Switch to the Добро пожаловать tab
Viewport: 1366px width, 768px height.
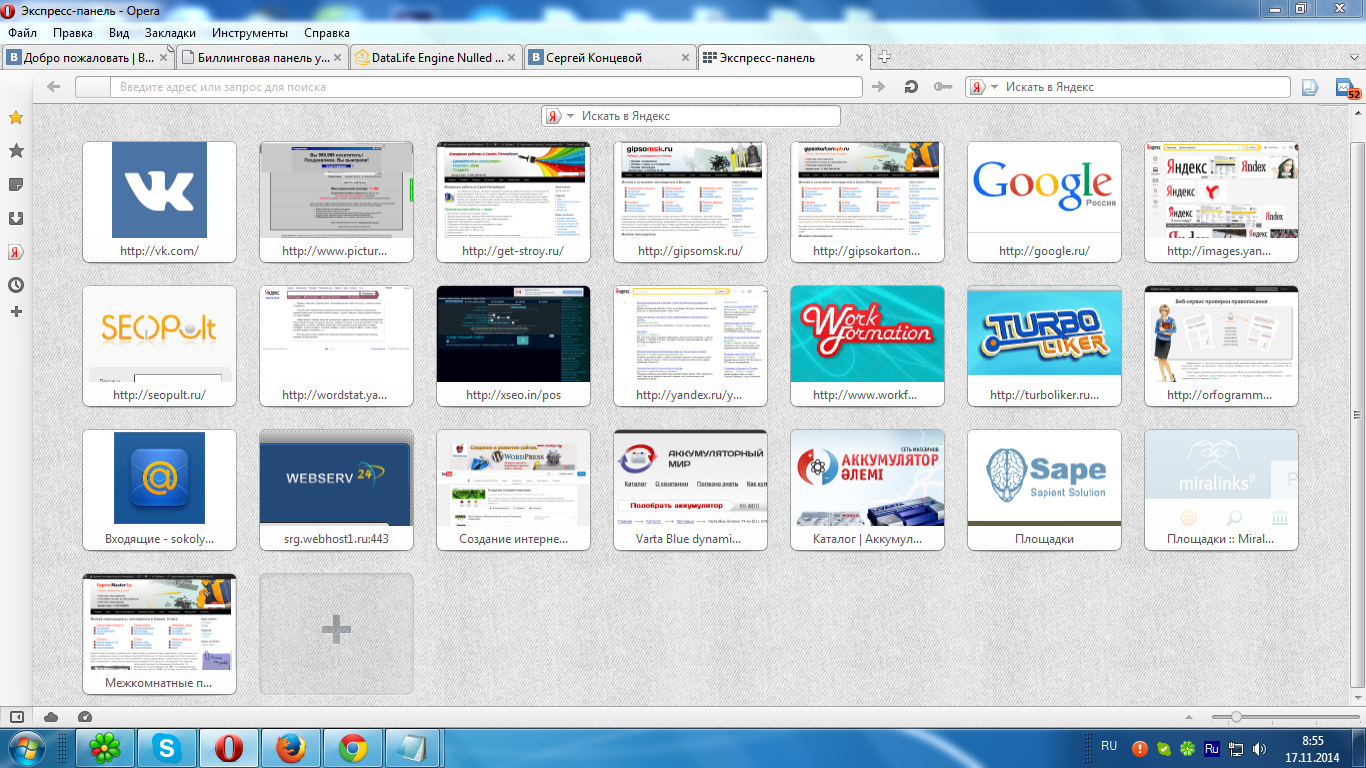(88, 58)
